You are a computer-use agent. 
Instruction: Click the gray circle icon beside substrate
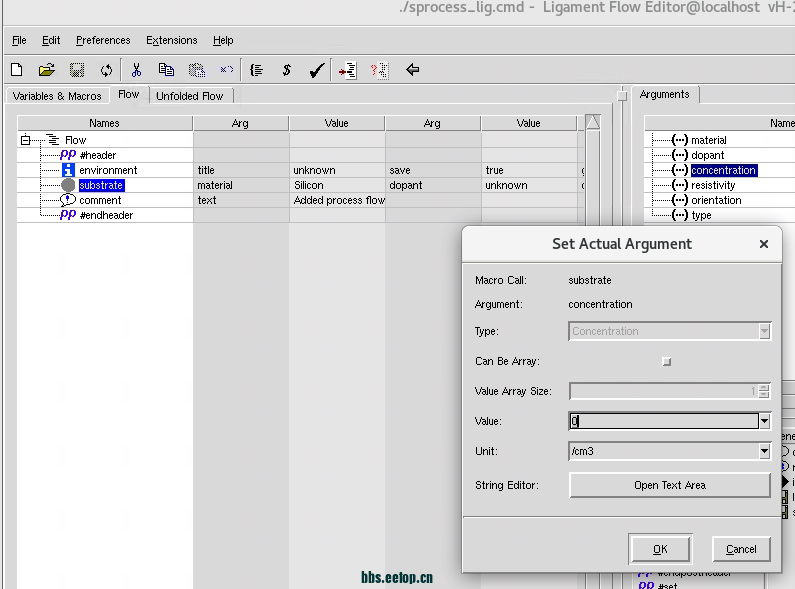pos(68,185)
